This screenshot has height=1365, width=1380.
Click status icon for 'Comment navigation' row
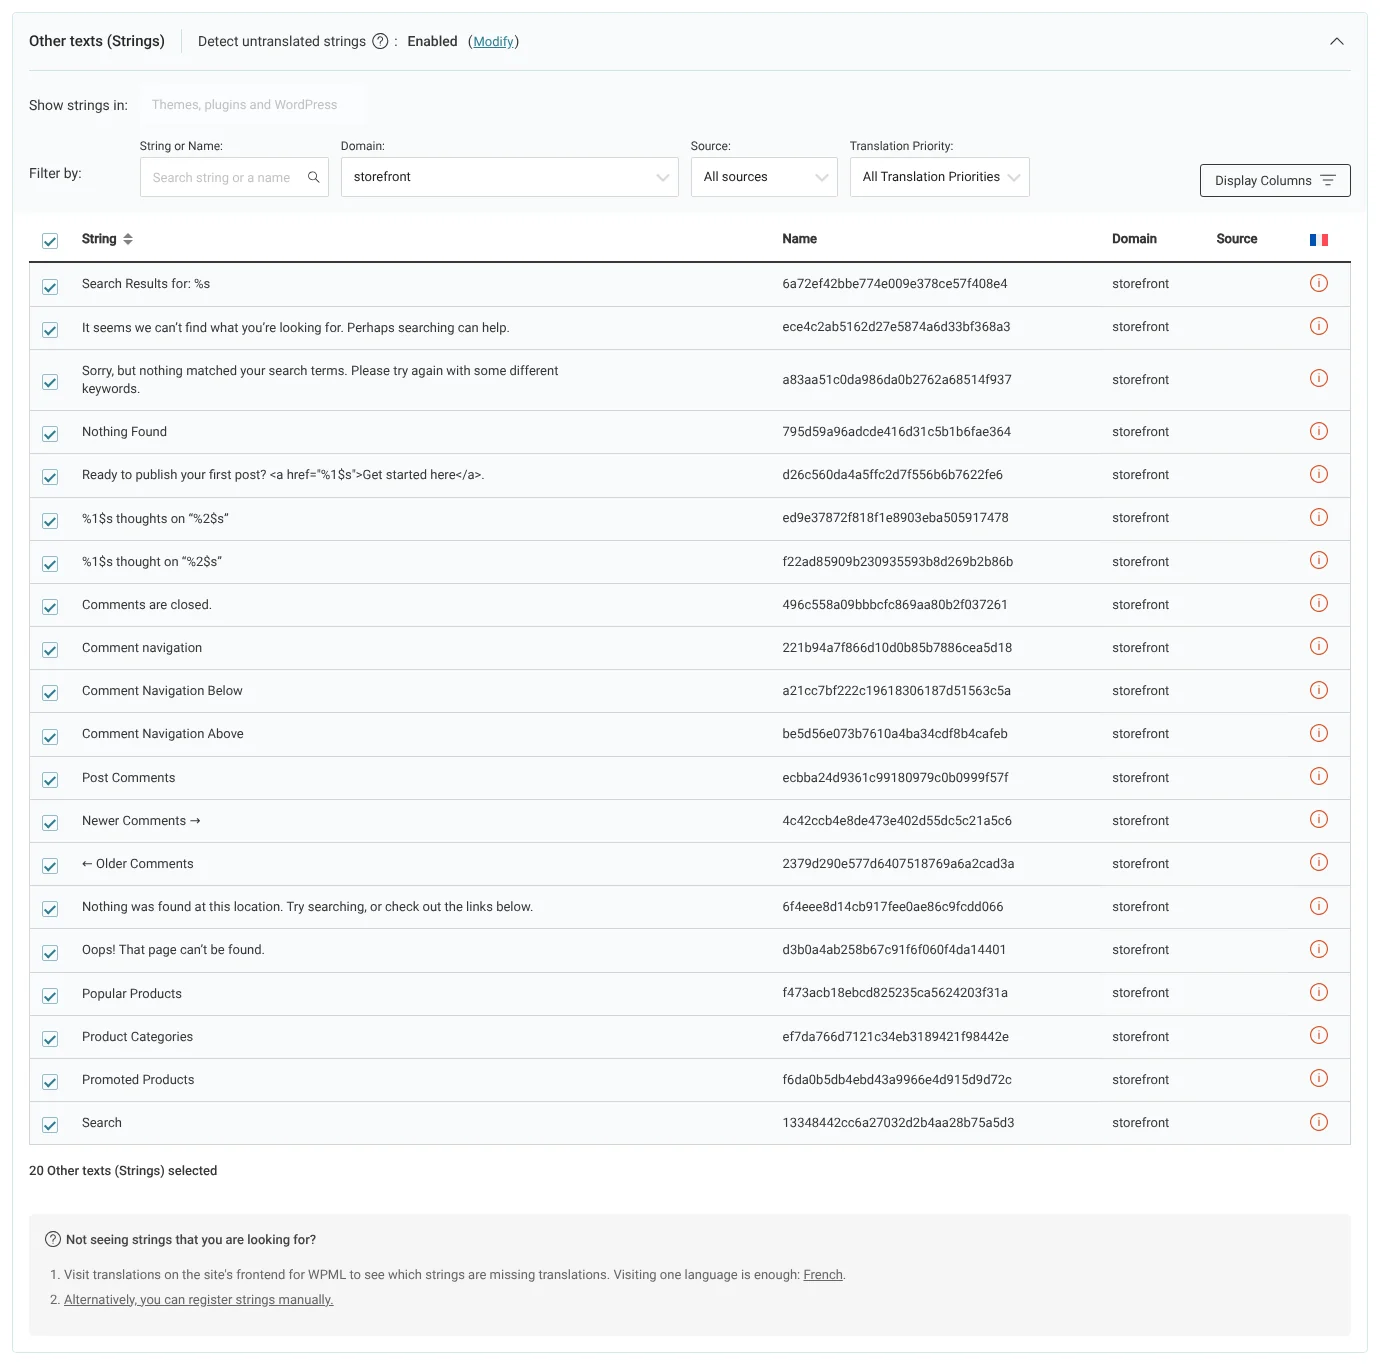tap(1319, 646)
